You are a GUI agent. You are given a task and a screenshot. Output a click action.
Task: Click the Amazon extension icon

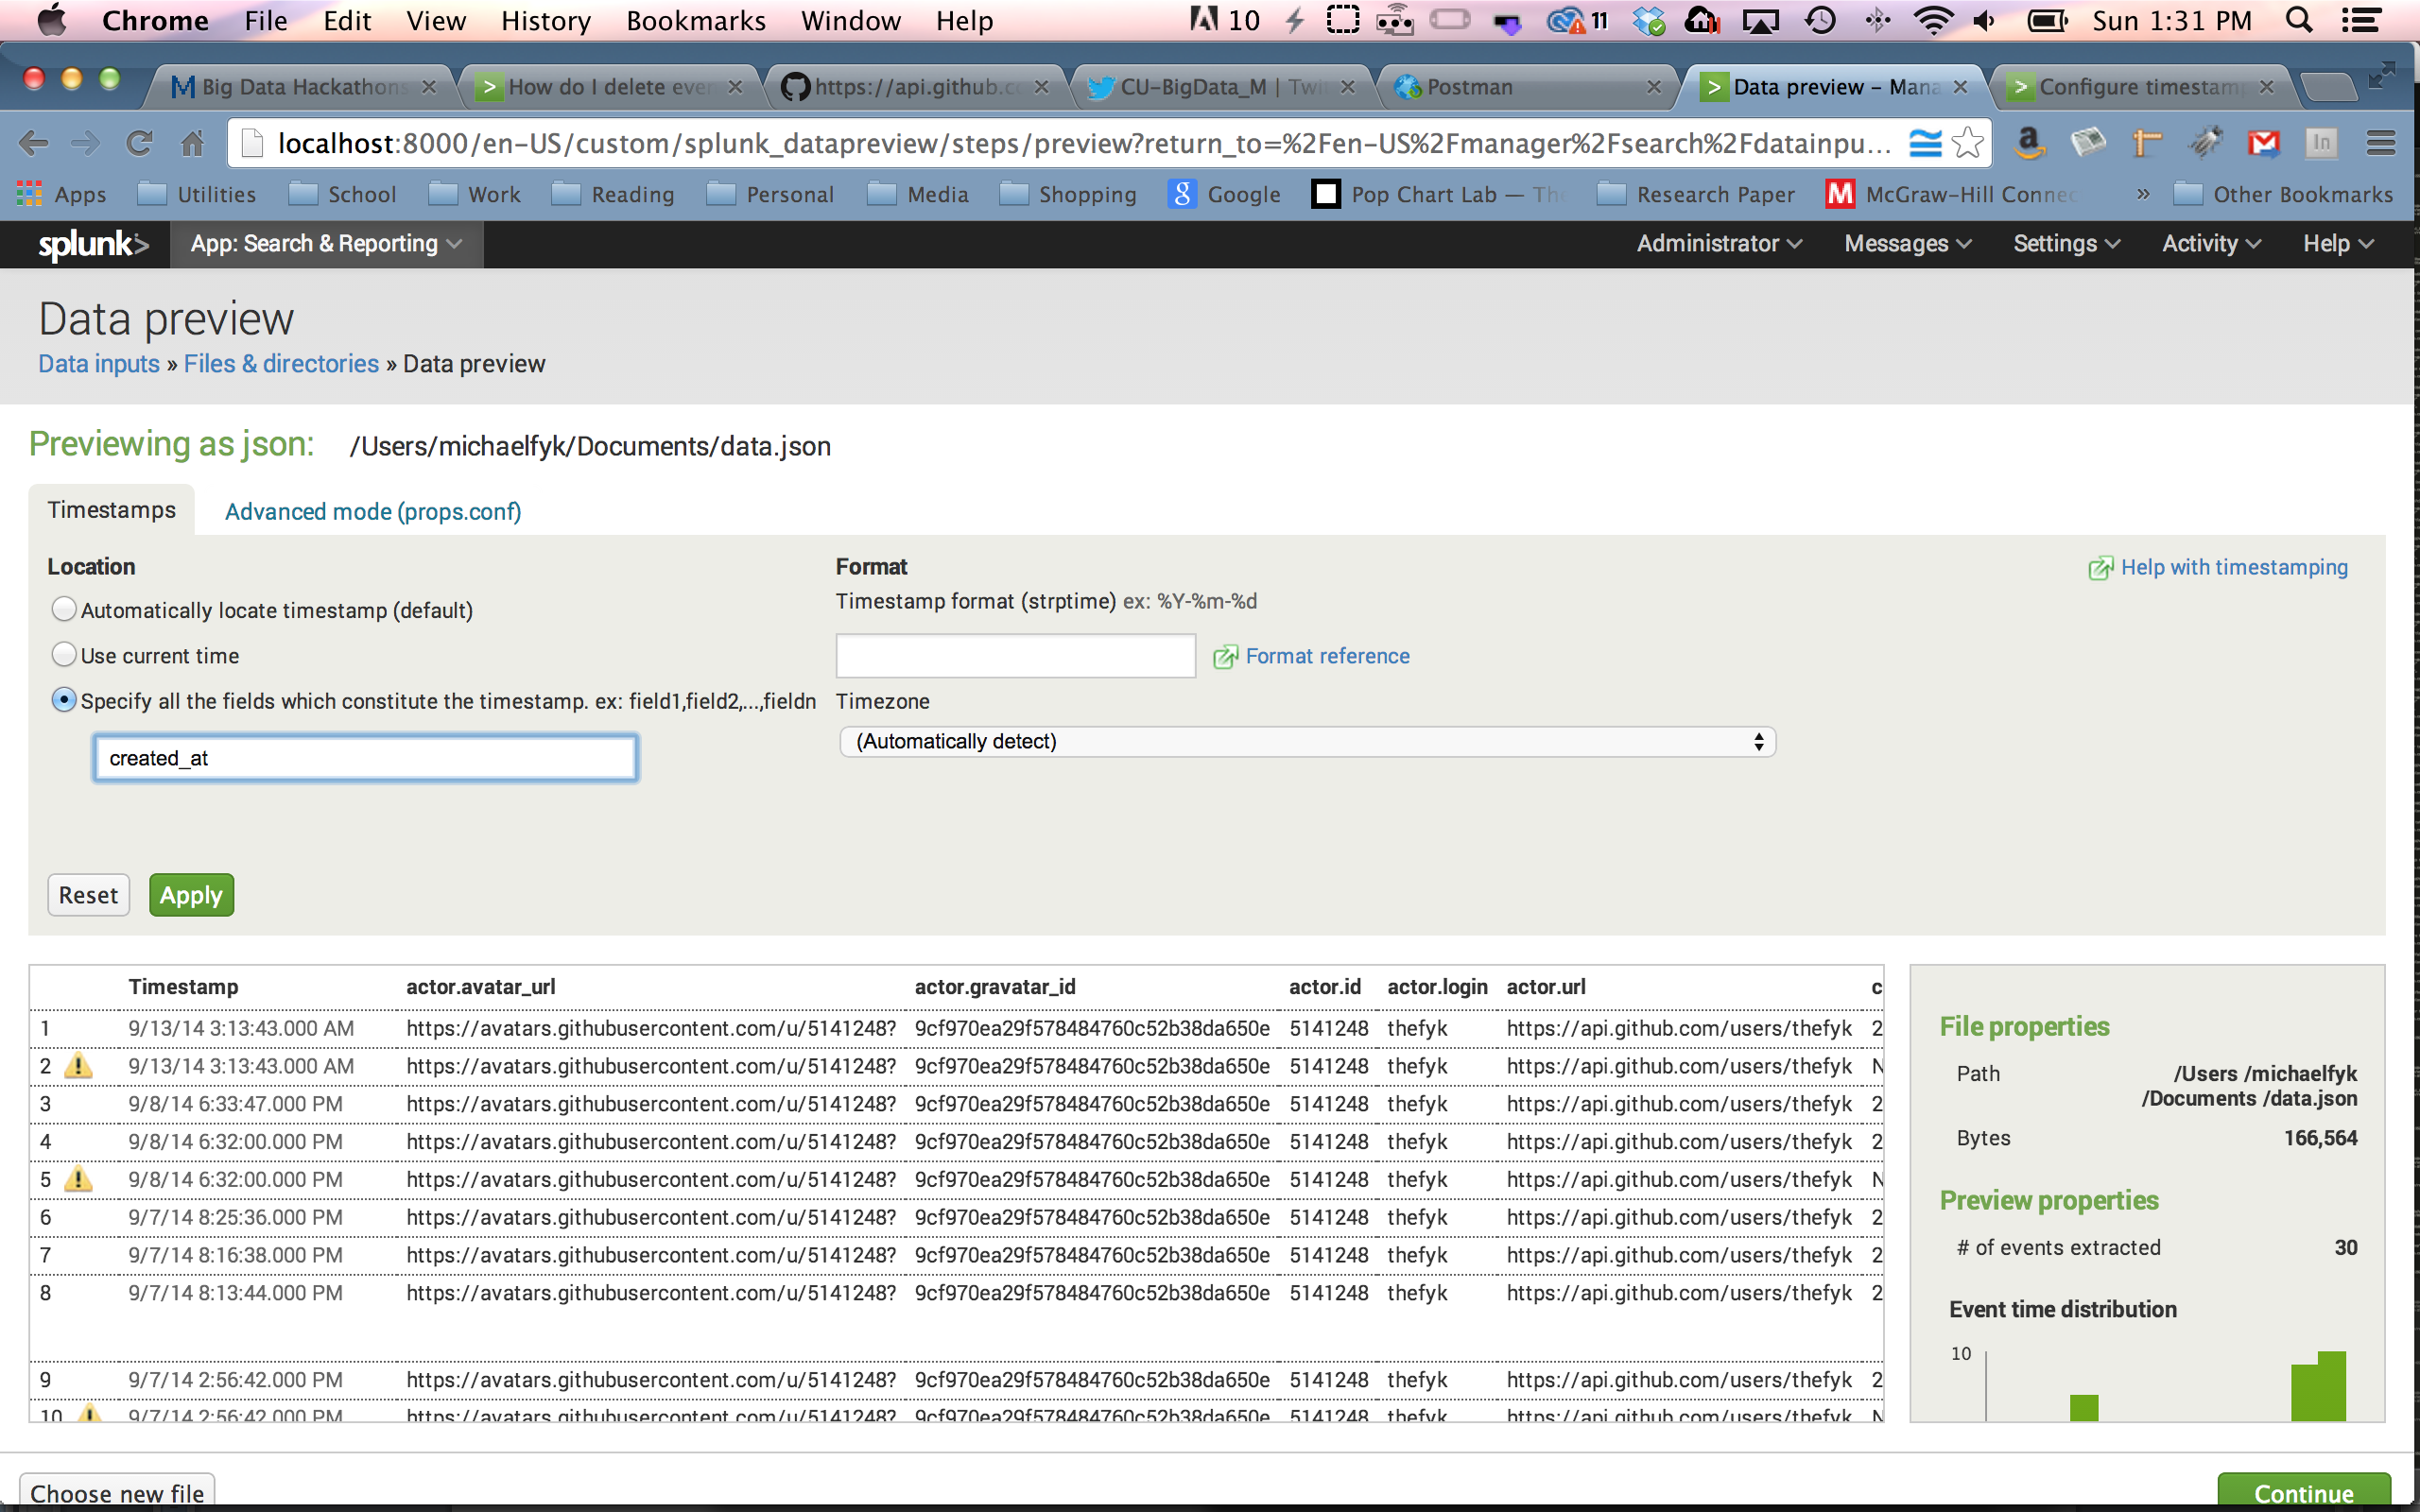coord(2029,144)
